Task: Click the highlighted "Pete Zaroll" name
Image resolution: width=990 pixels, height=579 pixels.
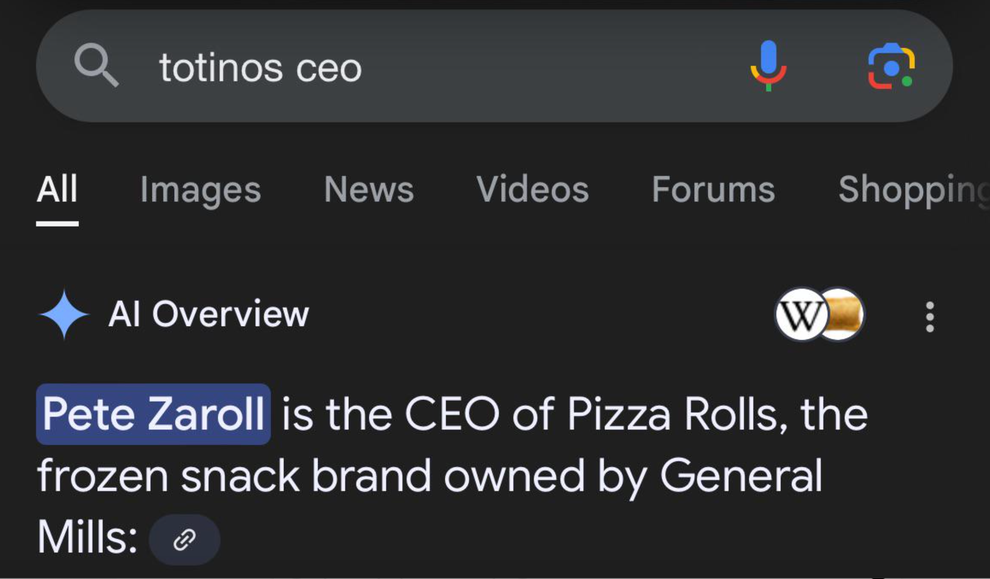Action: pyautogui.click(x=154, y=414)
